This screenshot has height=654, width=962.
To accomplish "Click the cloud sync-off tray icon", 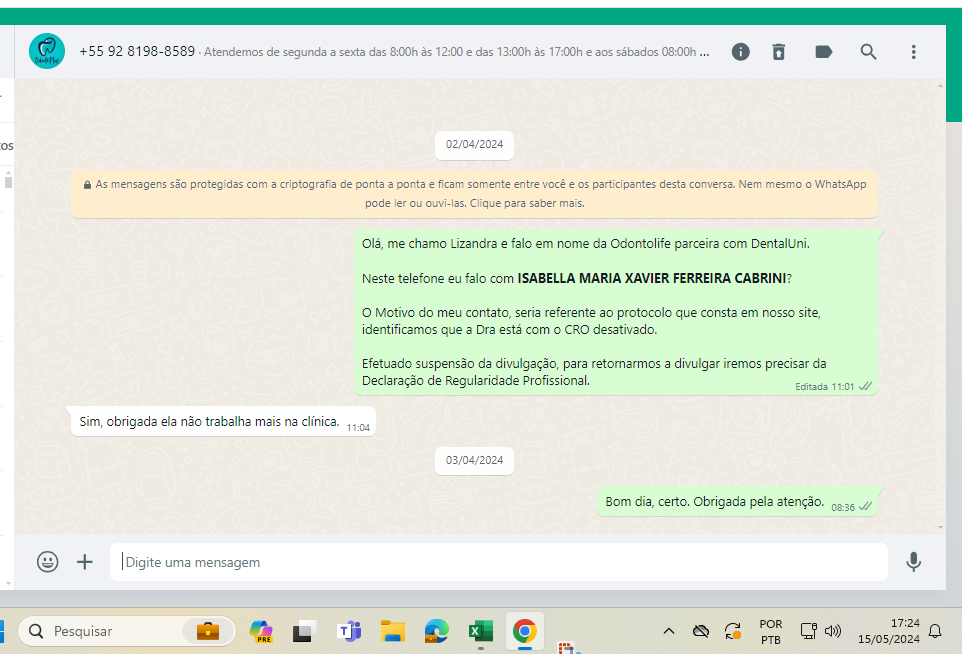I will tap(701, 631).
